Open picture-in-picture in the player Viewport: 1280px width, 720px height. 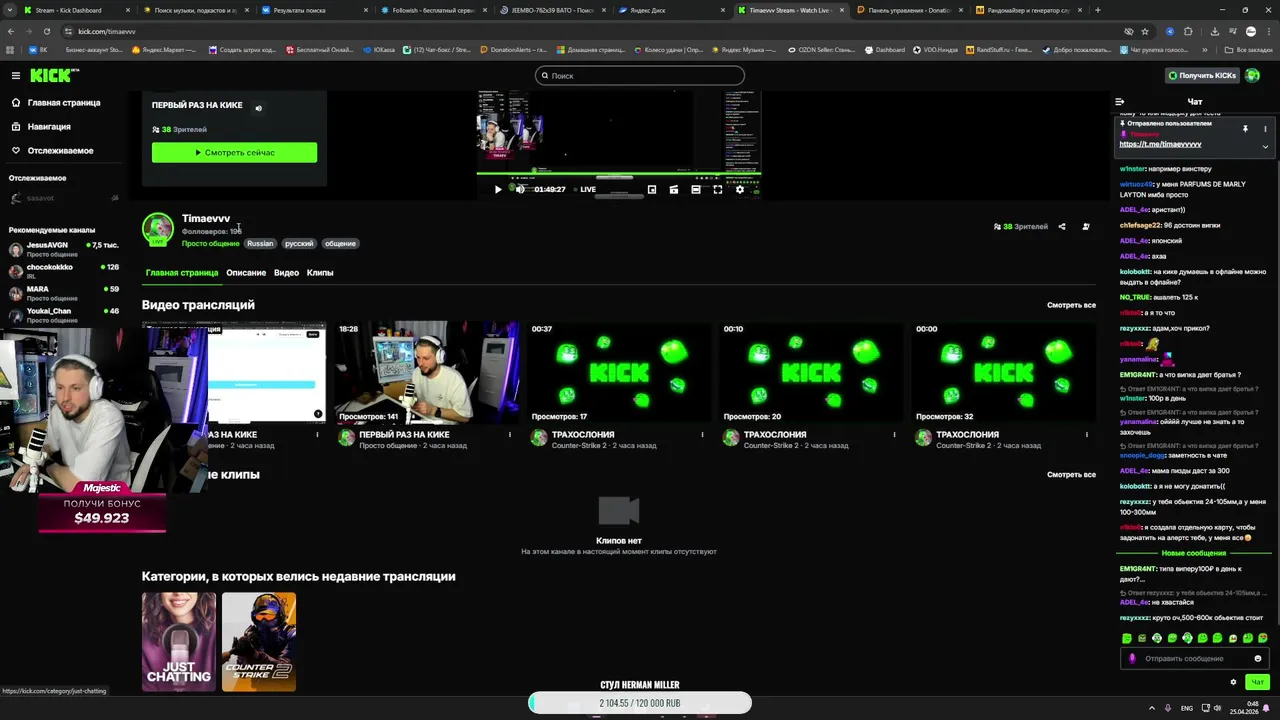tap(652, 189)
